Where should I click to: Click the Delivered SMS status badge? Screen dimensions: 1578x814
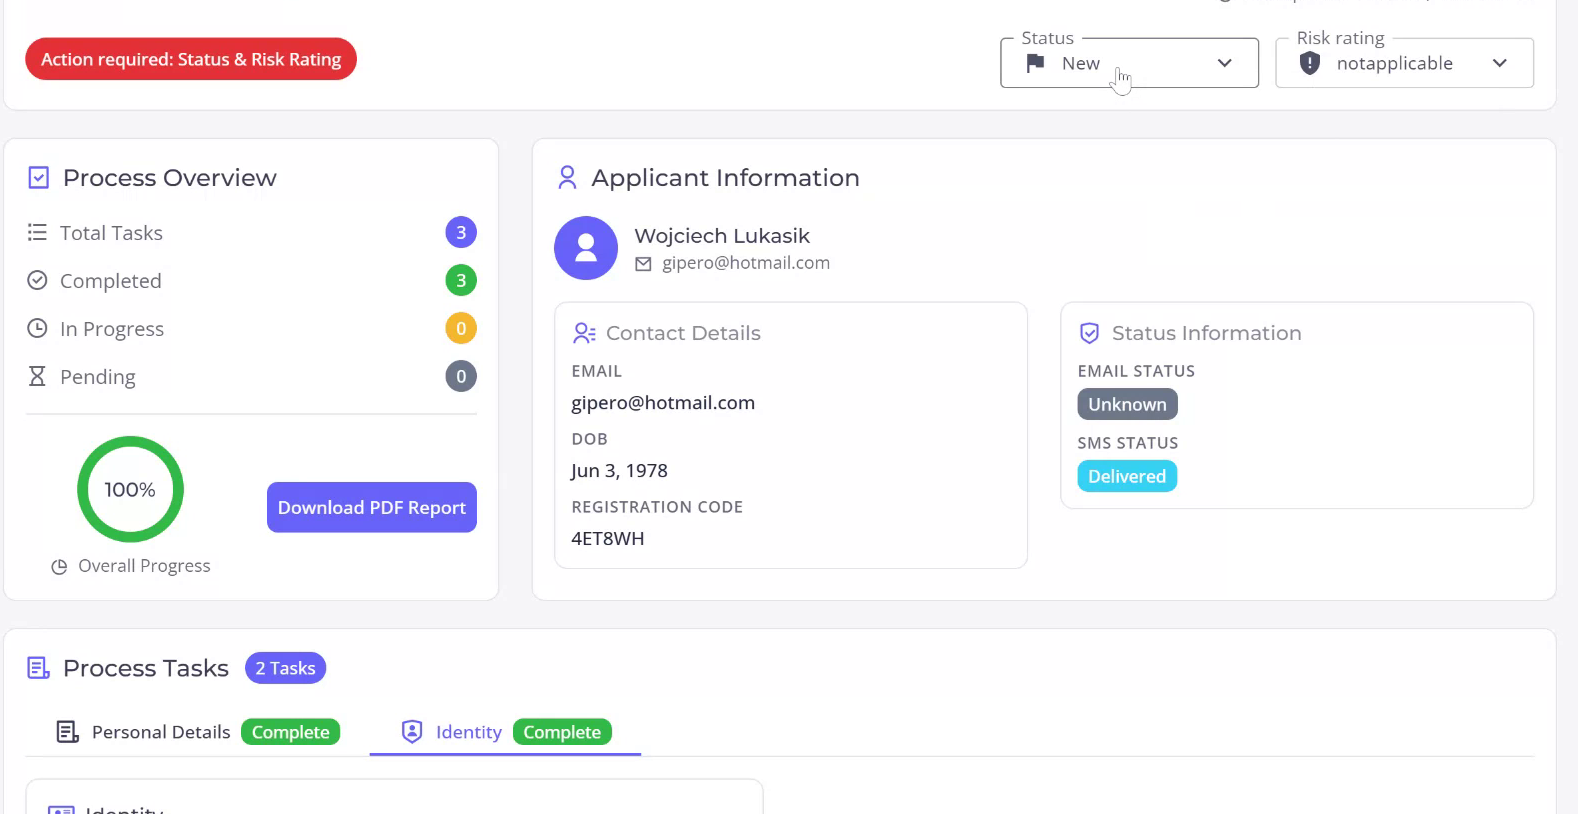coord(1126,476)
